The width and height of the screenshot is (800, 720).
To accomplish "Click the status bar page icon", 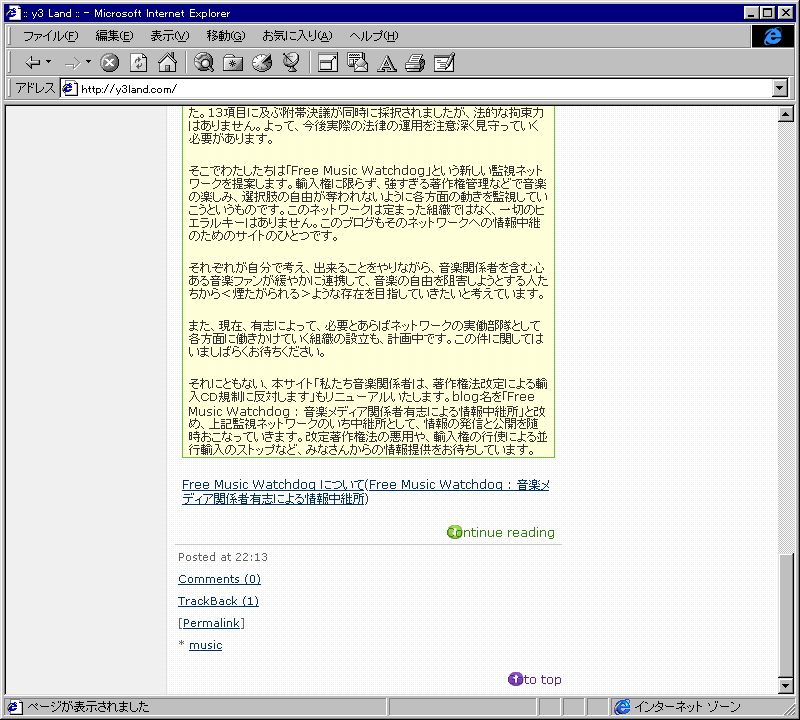I will pyautogui.click(x=14, y=707).
